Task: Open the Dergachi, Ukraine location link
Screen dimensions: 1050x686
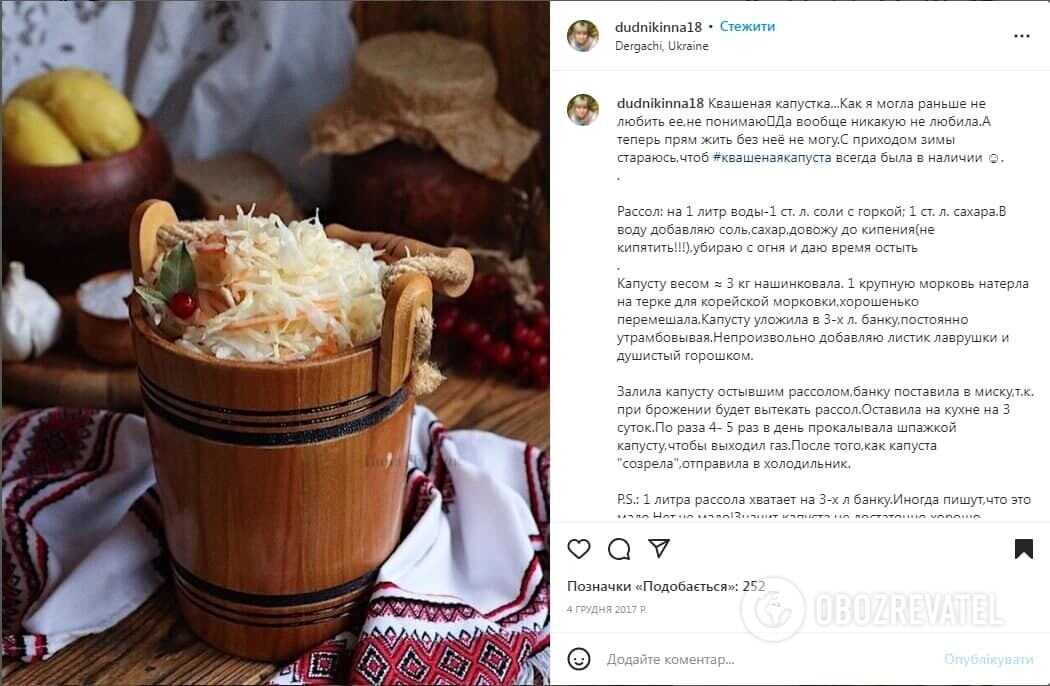Action: [662, 46]
